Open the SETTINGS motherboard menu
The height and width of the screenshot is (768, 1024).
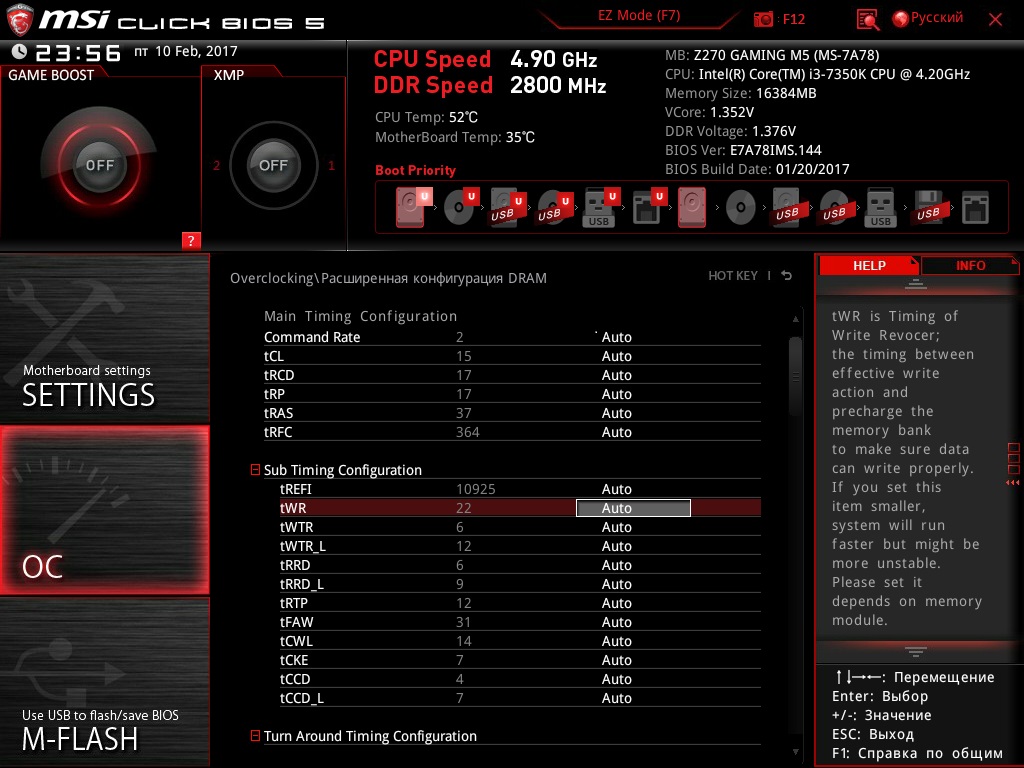tap(104, 338)
